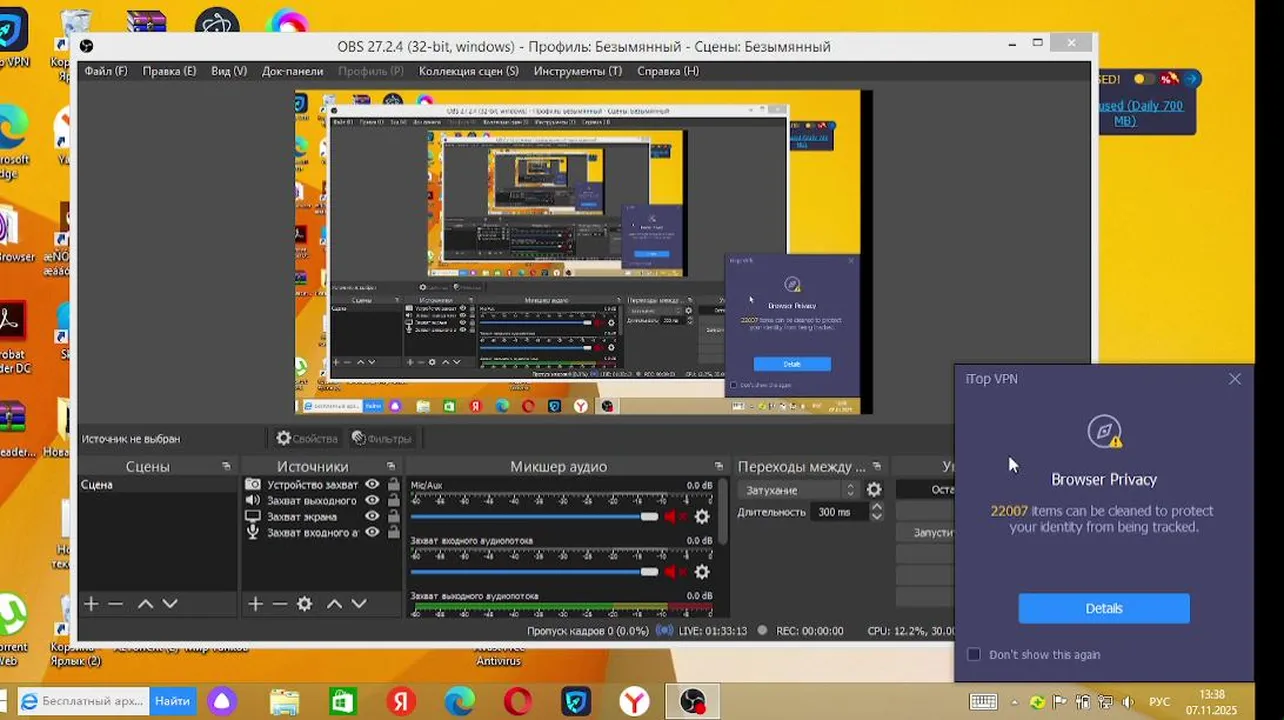Undock the Микшер аудио panel
This screenshot has height=720, width=1284.
point(718,467)
